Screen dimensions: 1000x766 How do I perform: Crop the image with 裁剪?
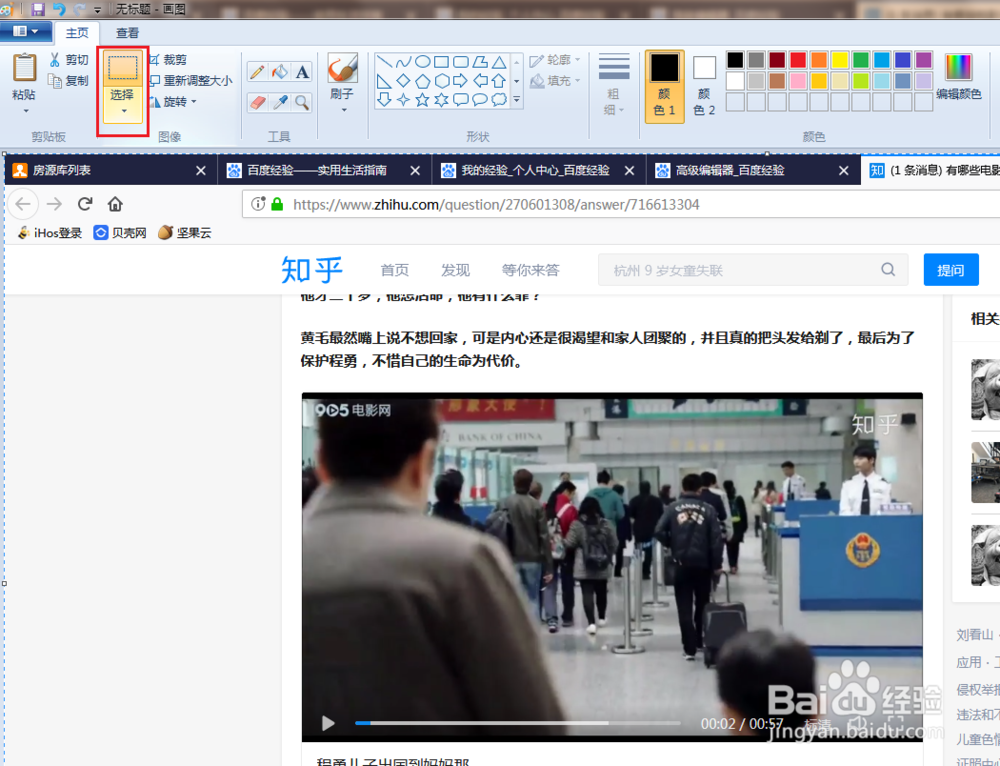(x=168, y=59)
